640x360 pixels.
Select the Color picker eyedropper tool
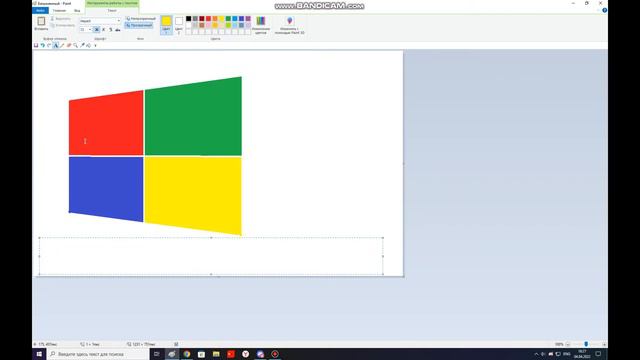[82, 45]
